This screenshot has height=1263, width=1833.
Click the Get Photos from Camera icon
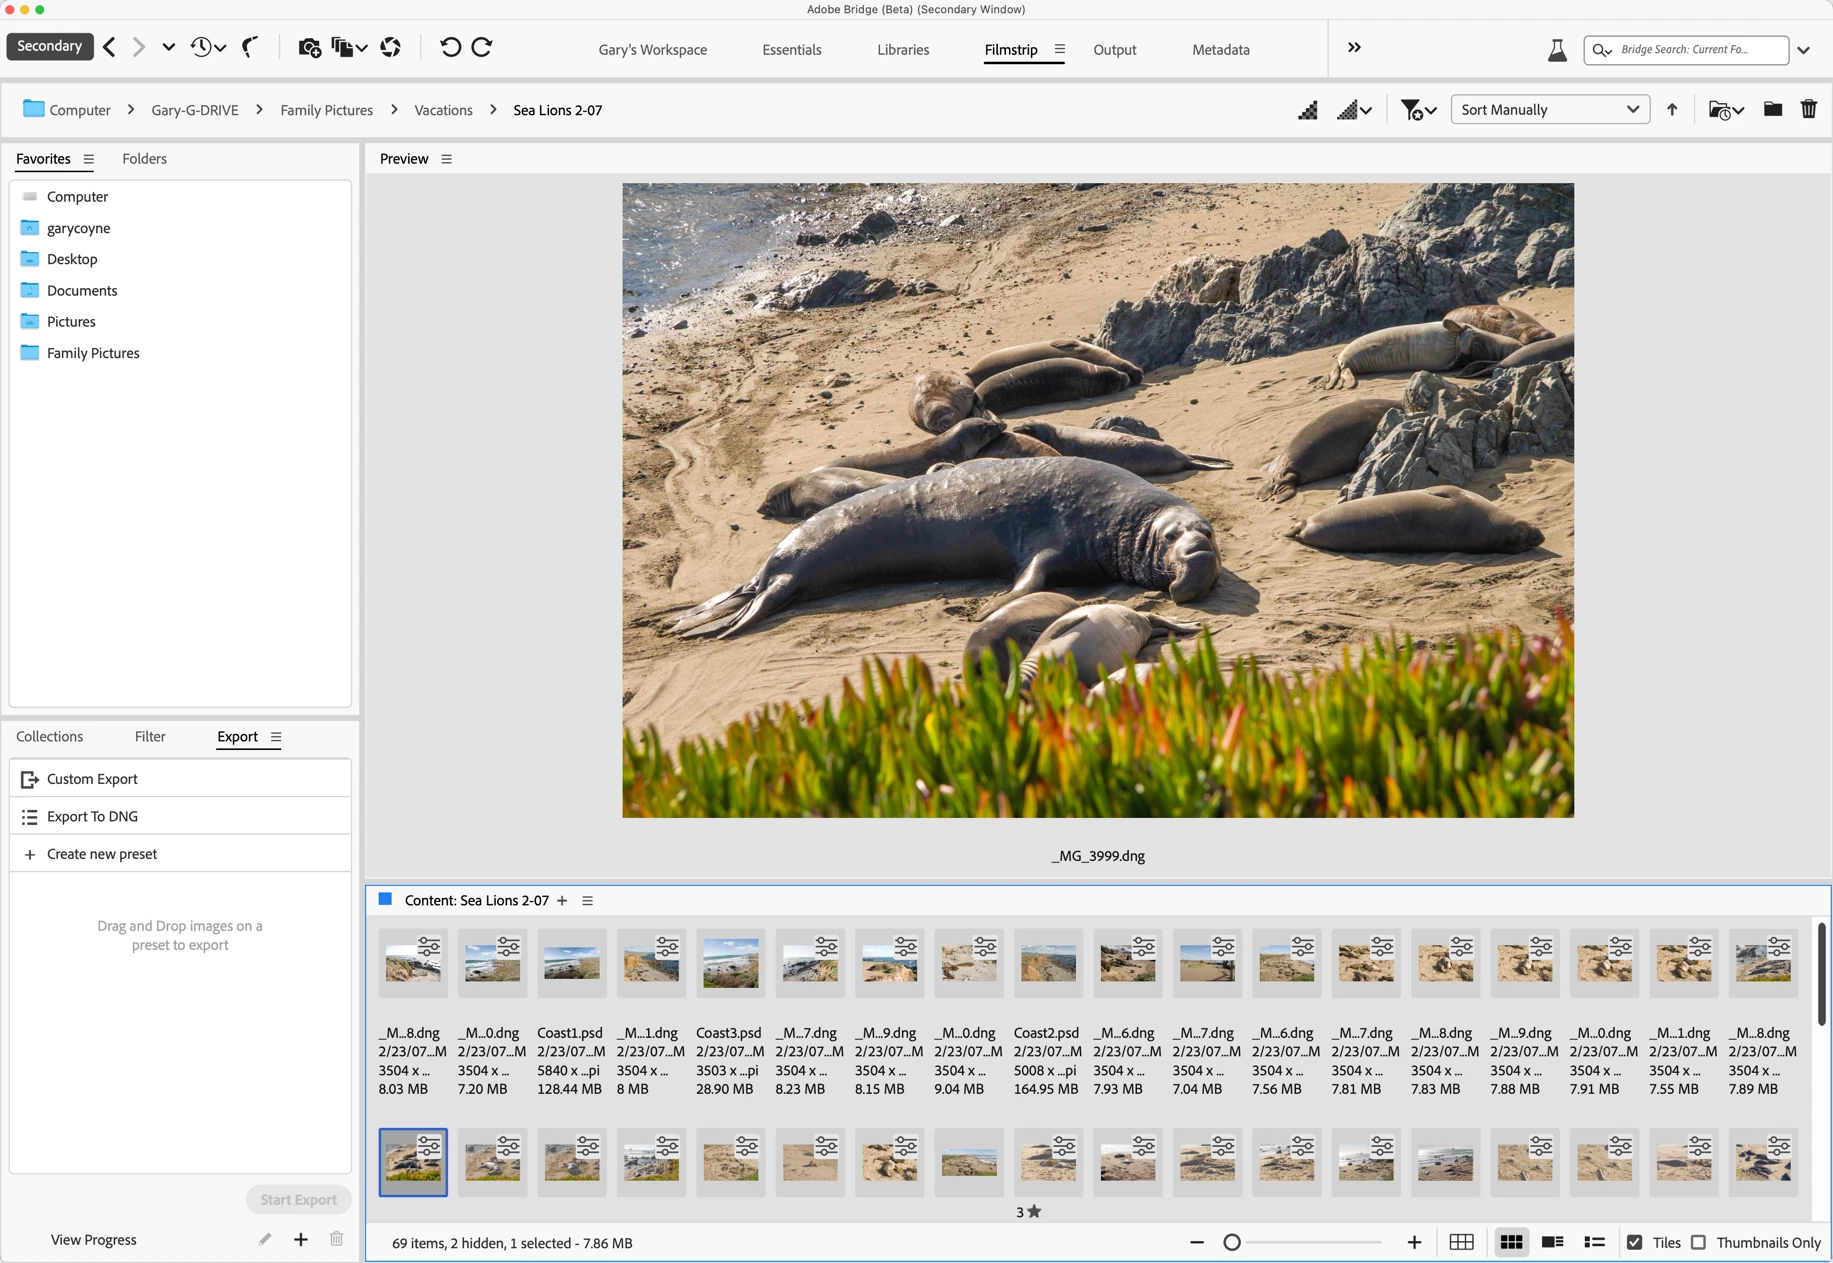(x=309, y=48)
